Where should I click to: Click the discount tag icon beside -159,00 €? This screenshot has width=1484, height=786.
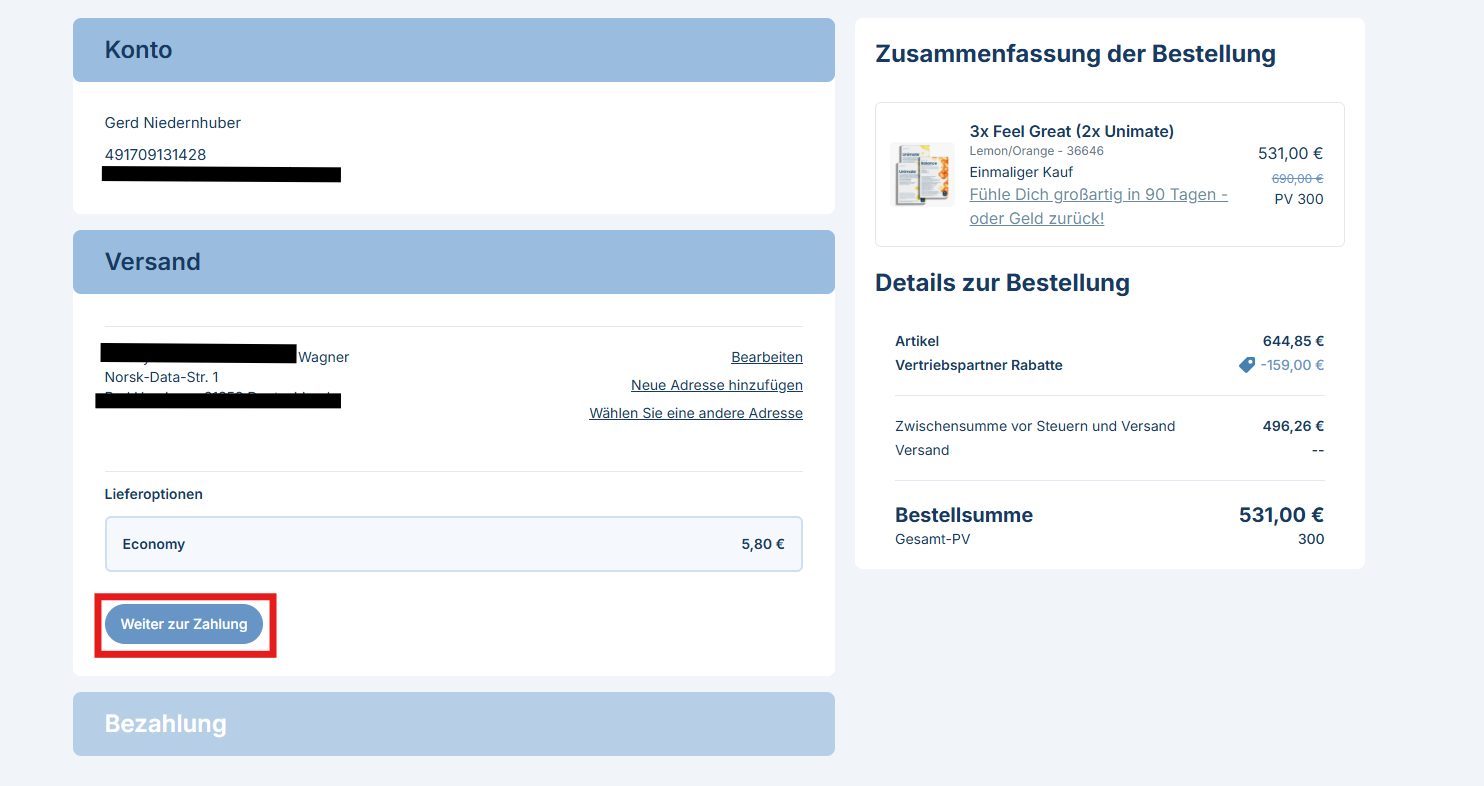(x=1246, y=365)
